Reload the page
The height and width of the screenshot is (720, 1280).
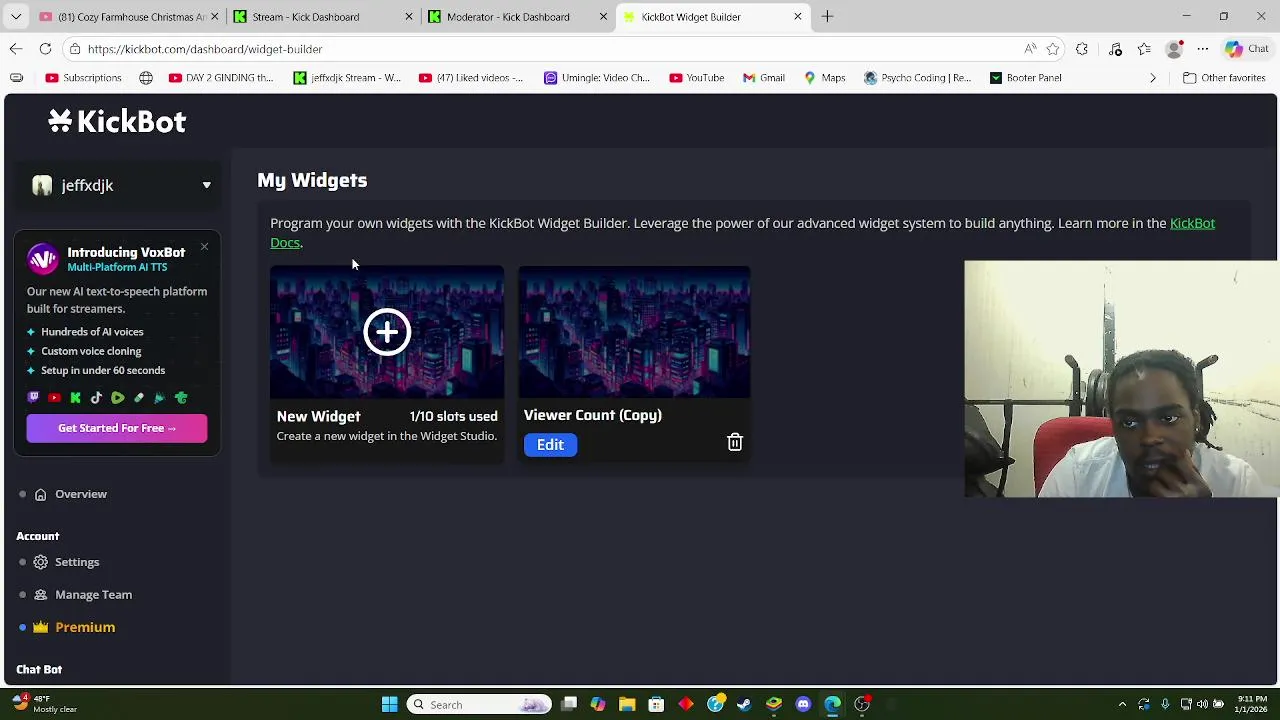click(45, 49)
